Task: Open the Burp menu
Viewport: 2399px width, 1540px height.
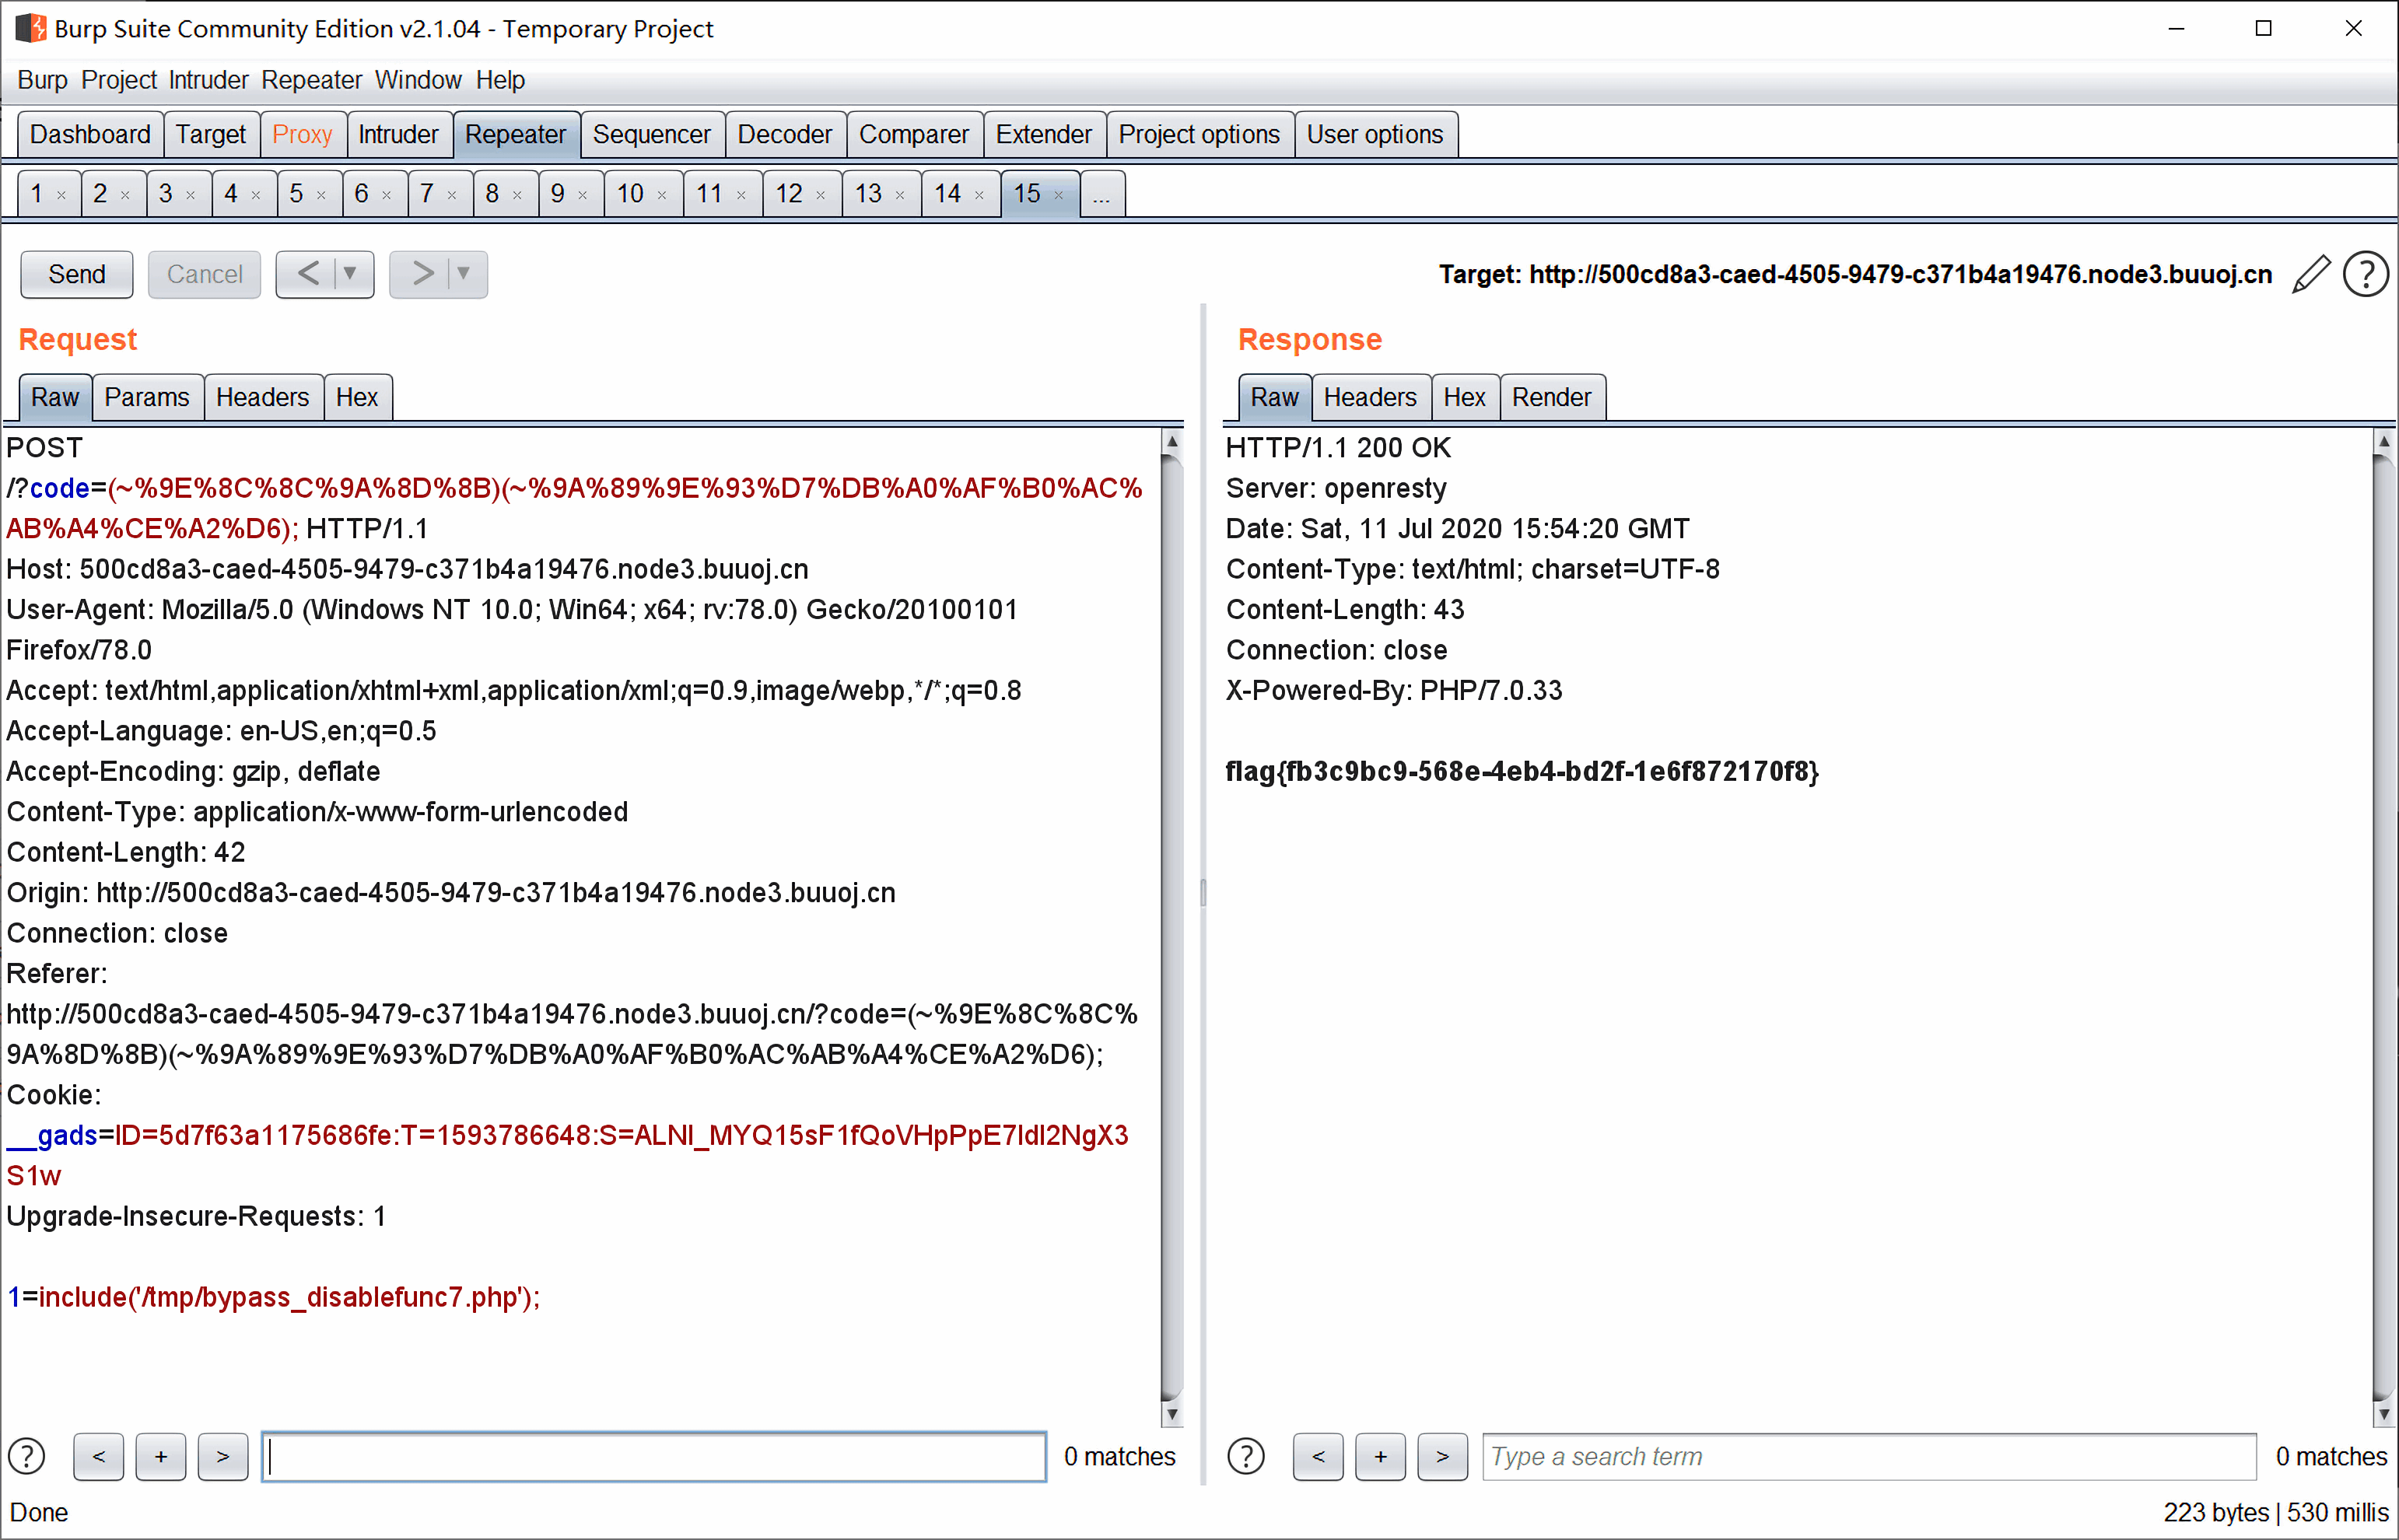Action: (42, 80)
